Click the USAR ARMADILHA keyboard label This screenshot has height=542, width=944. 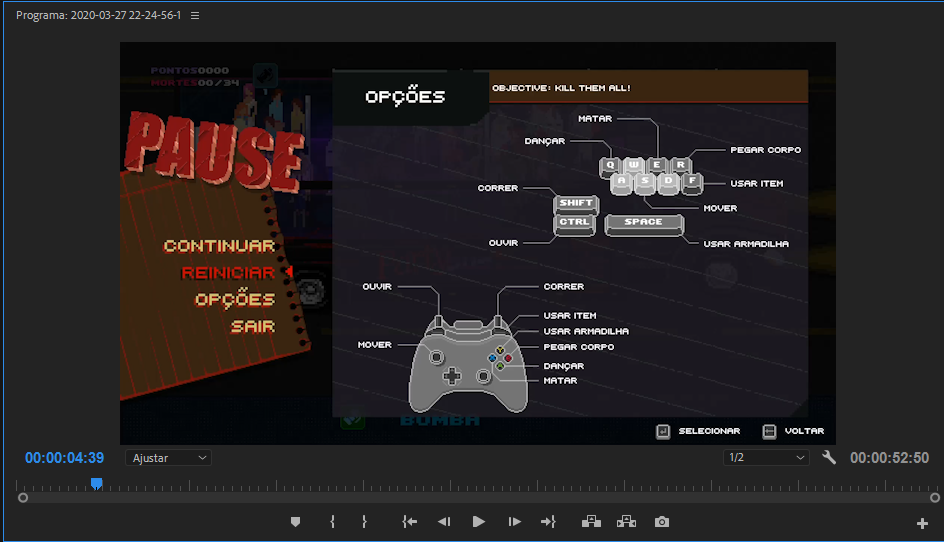click(746, 244)
